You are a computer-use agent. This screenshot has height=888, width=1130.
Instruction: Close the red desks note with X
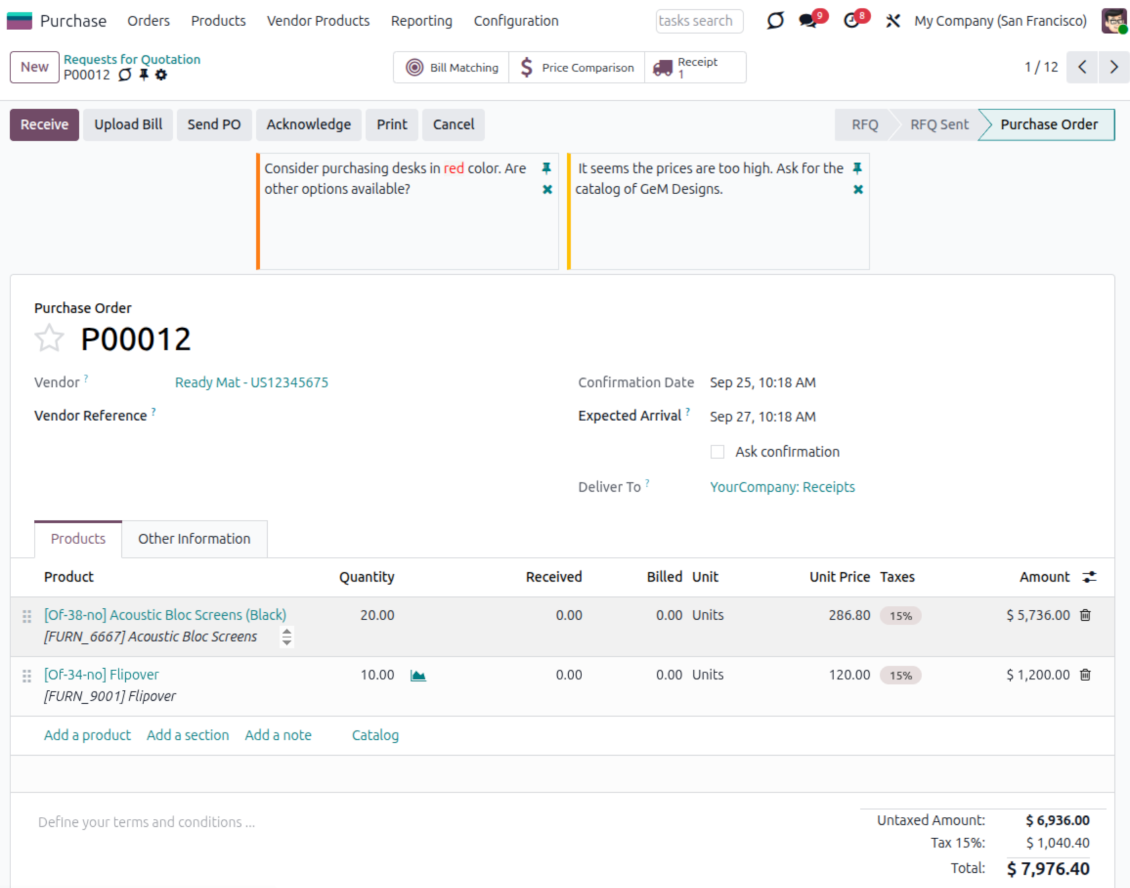click(547, 189)
